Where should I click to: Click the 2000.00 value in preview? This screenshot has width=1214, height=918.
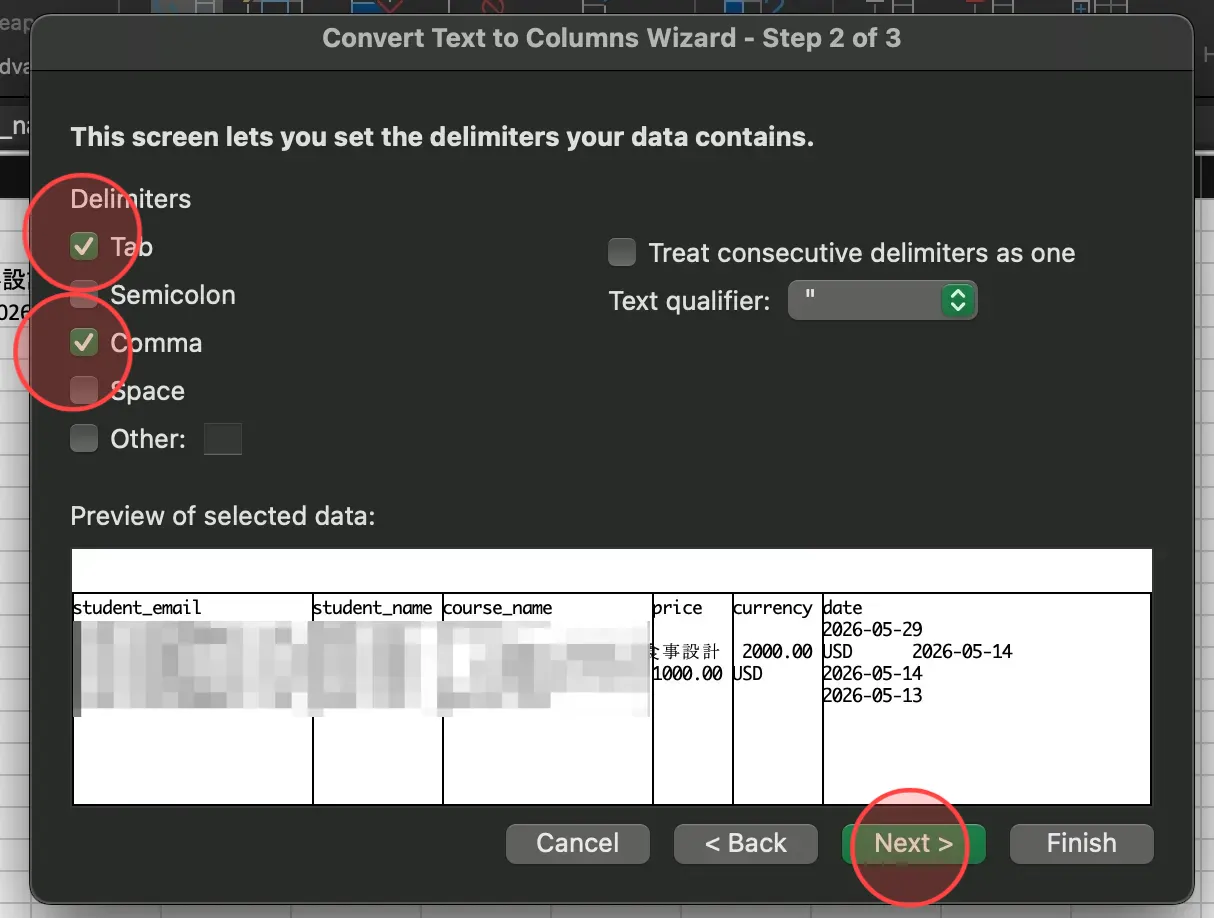(x=778, y=652)
